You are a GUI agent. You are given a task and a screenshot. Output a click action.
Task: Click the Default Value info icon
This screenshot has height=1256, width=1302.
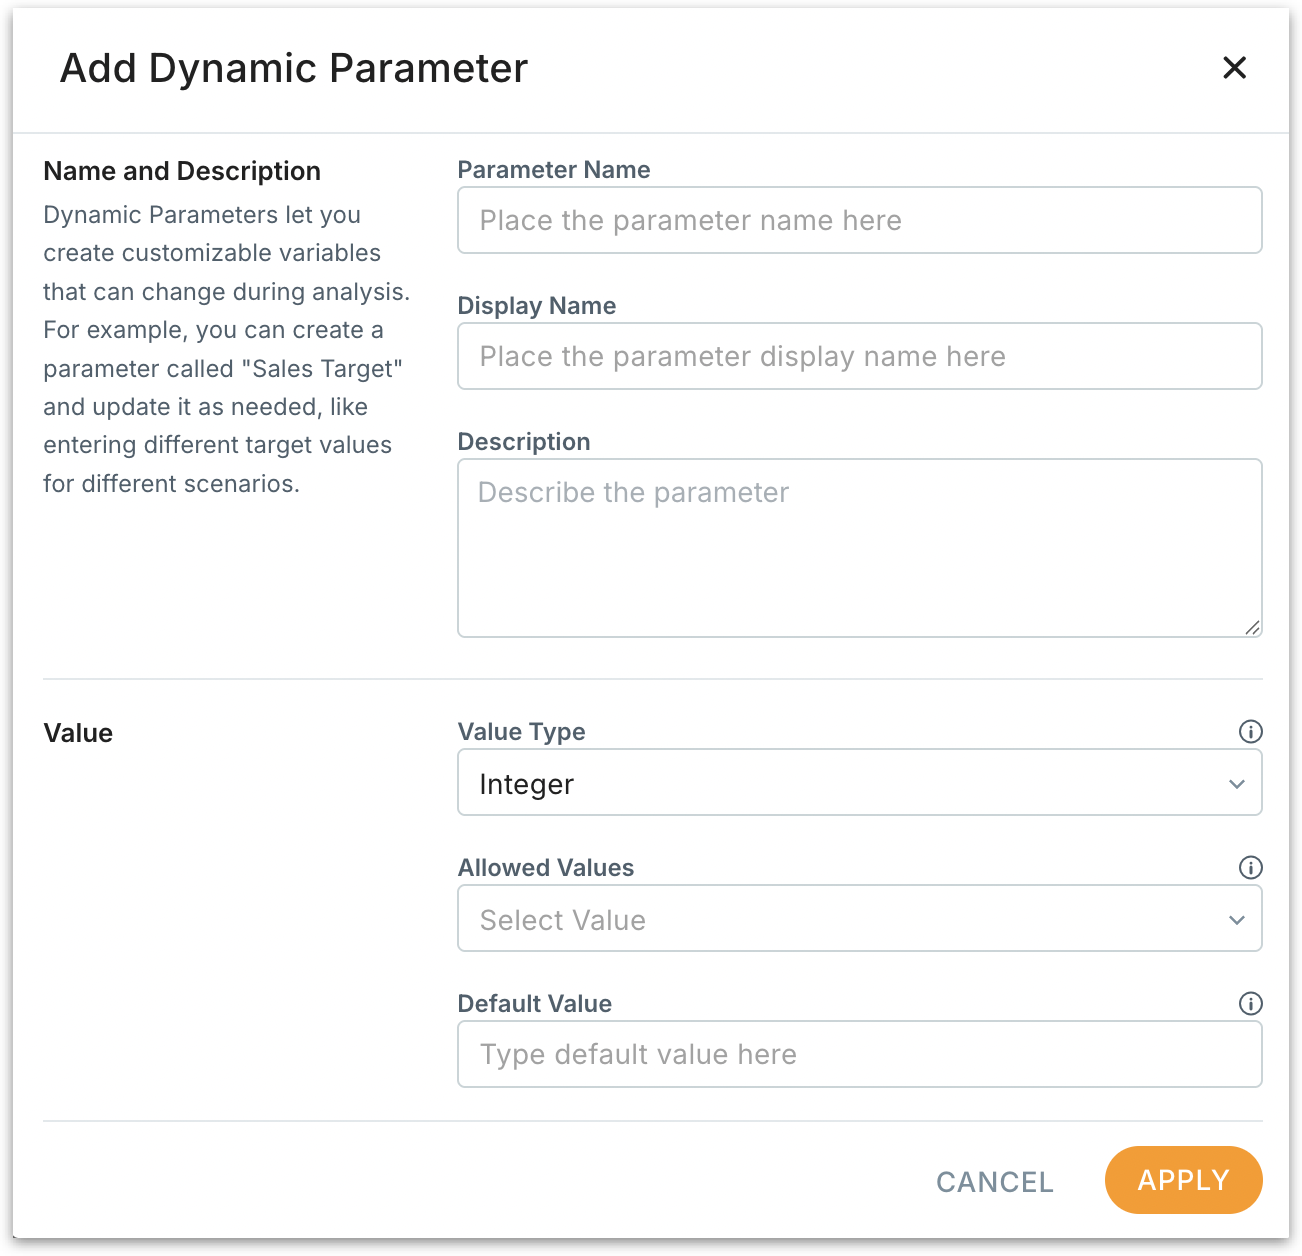coord(1250,1004)
